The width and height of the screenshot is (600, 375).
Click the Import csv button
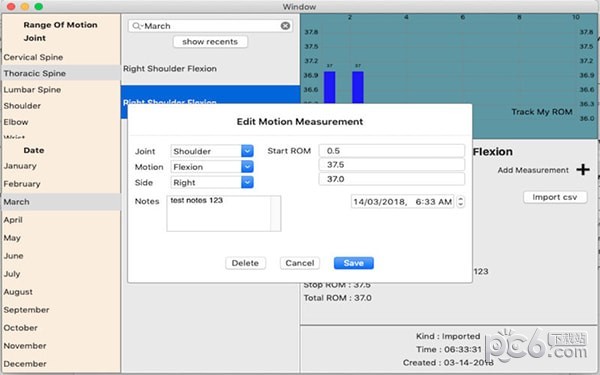555,197
